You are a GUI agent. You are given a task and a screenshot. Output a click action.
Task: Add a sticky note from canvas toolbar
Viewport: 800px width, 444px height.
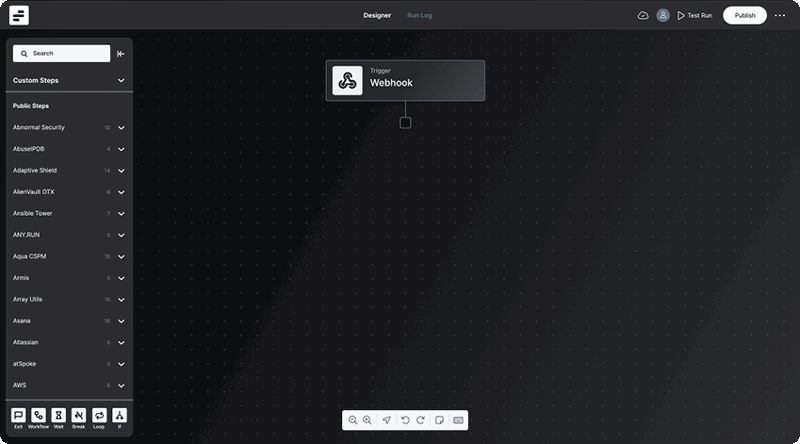[x=439, y=420]
